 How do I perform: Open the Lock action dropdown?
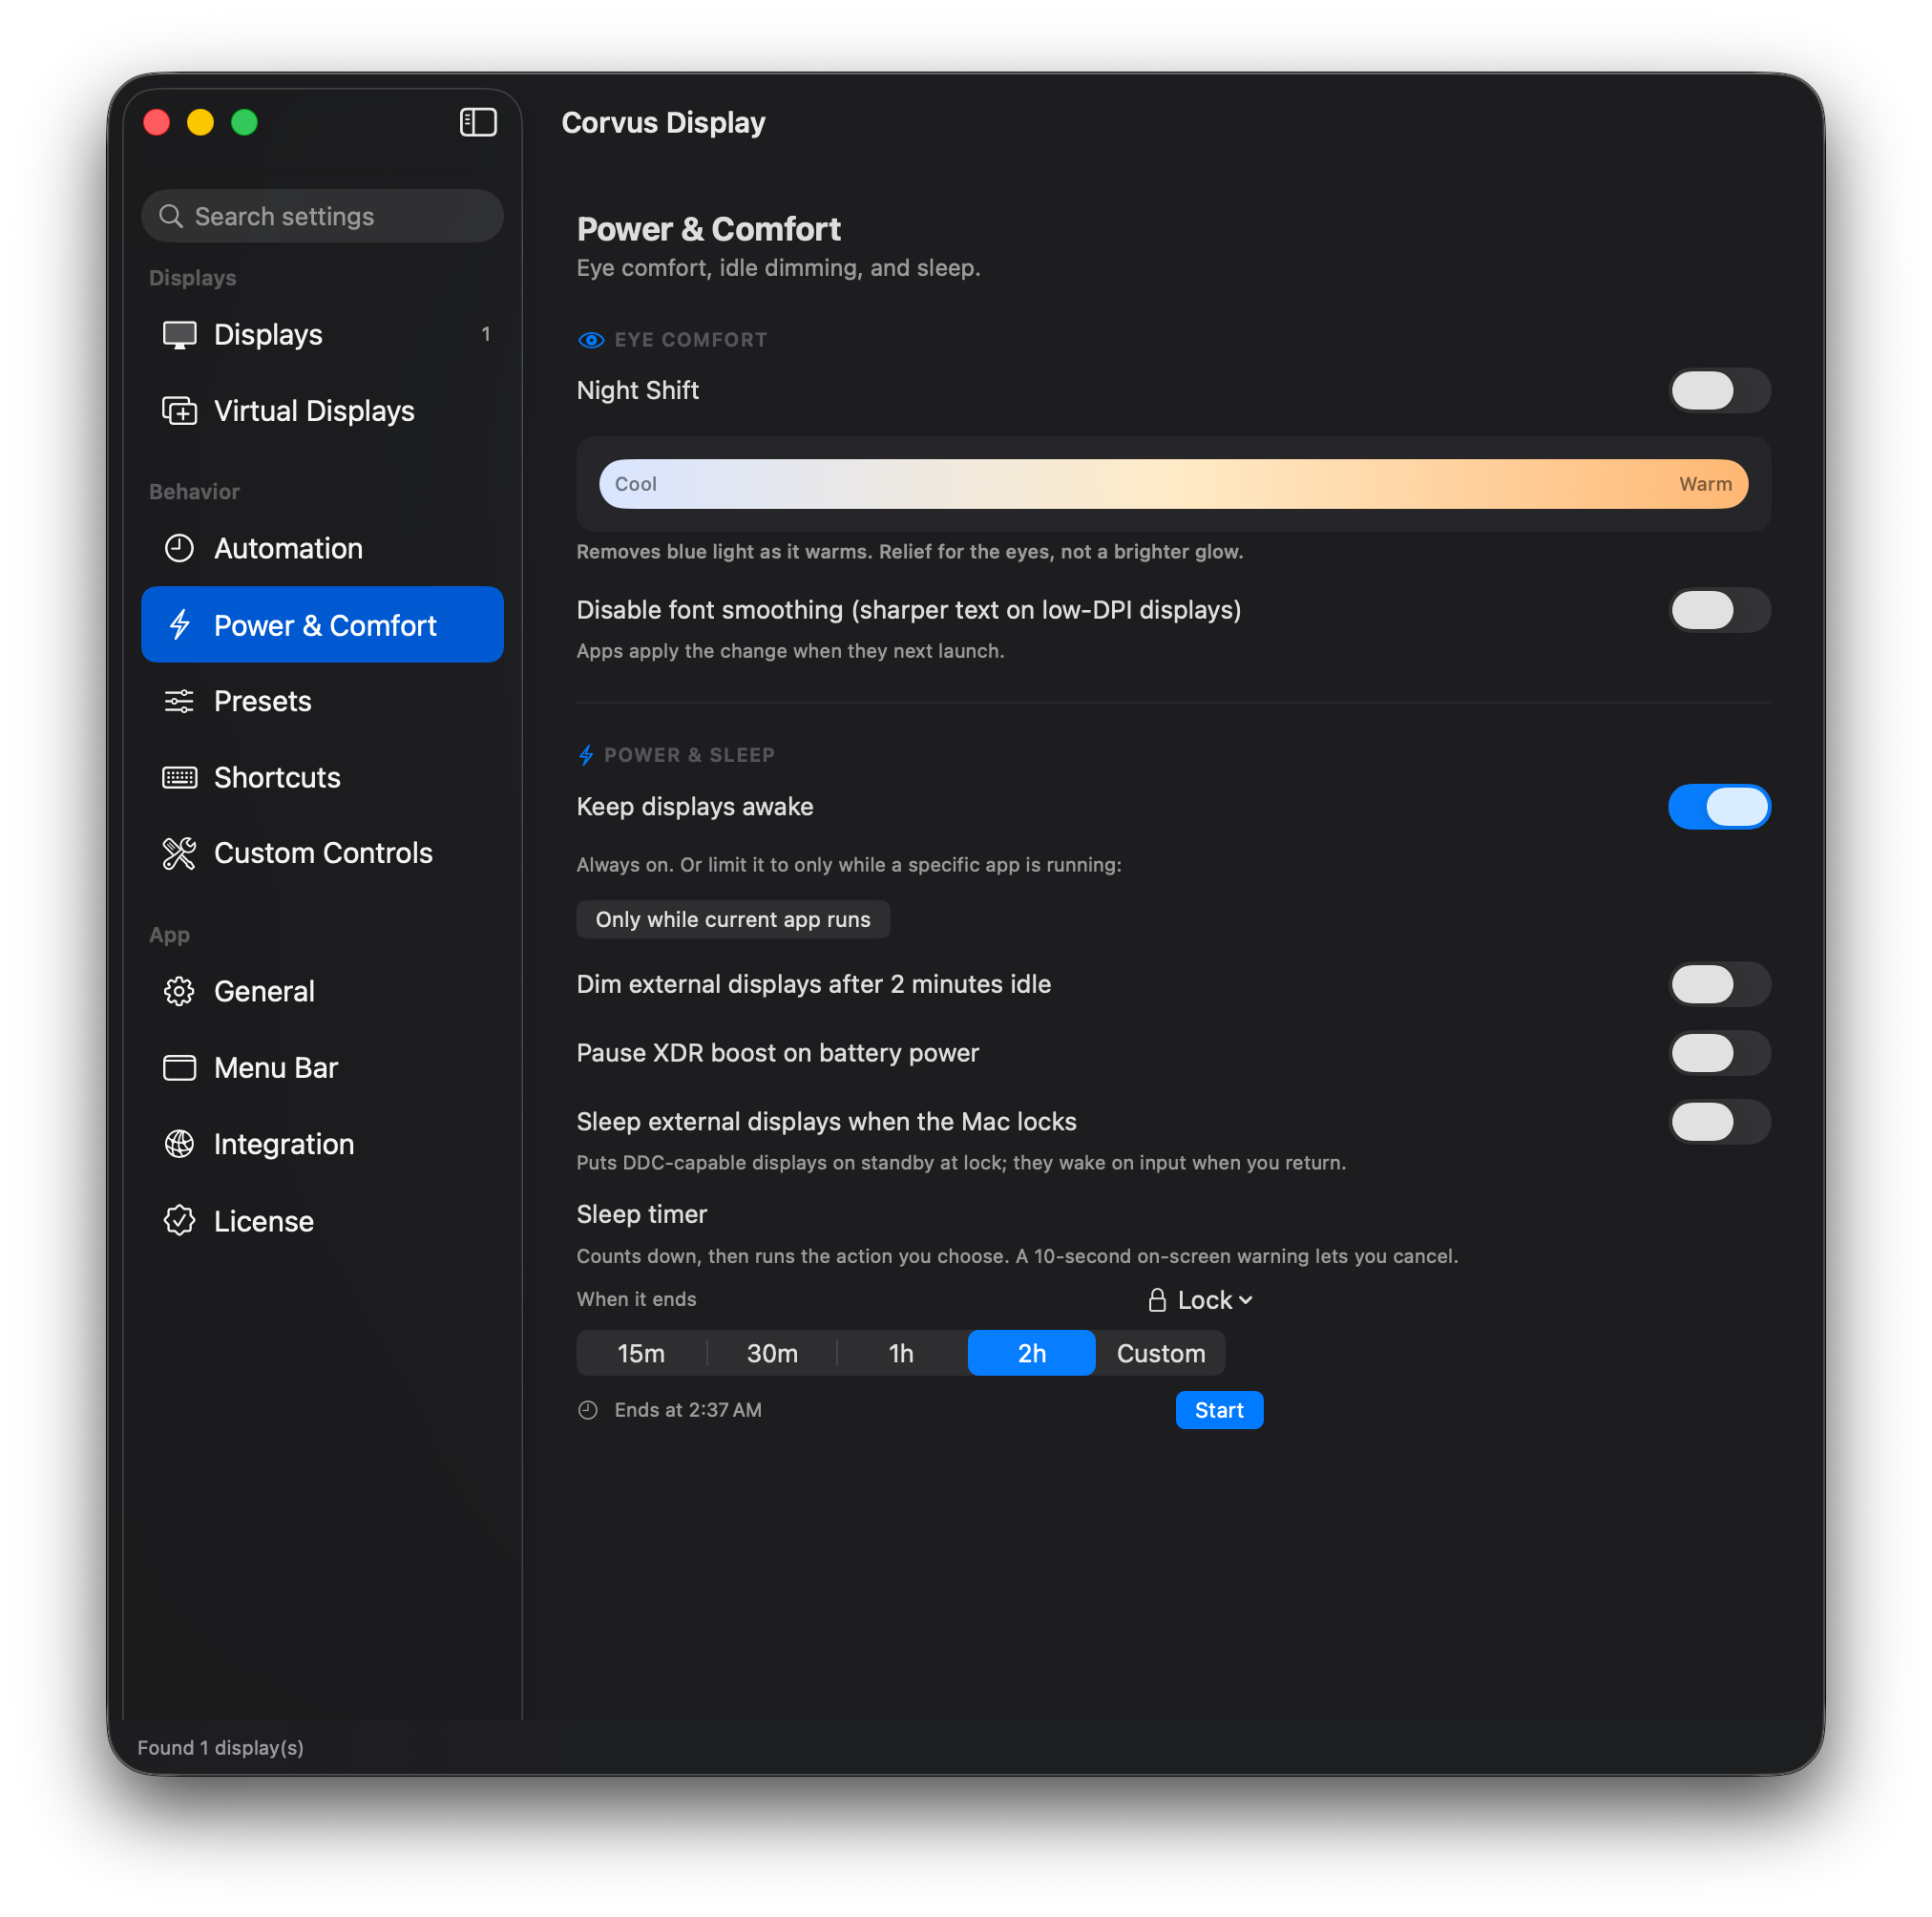(1200, 1300)
